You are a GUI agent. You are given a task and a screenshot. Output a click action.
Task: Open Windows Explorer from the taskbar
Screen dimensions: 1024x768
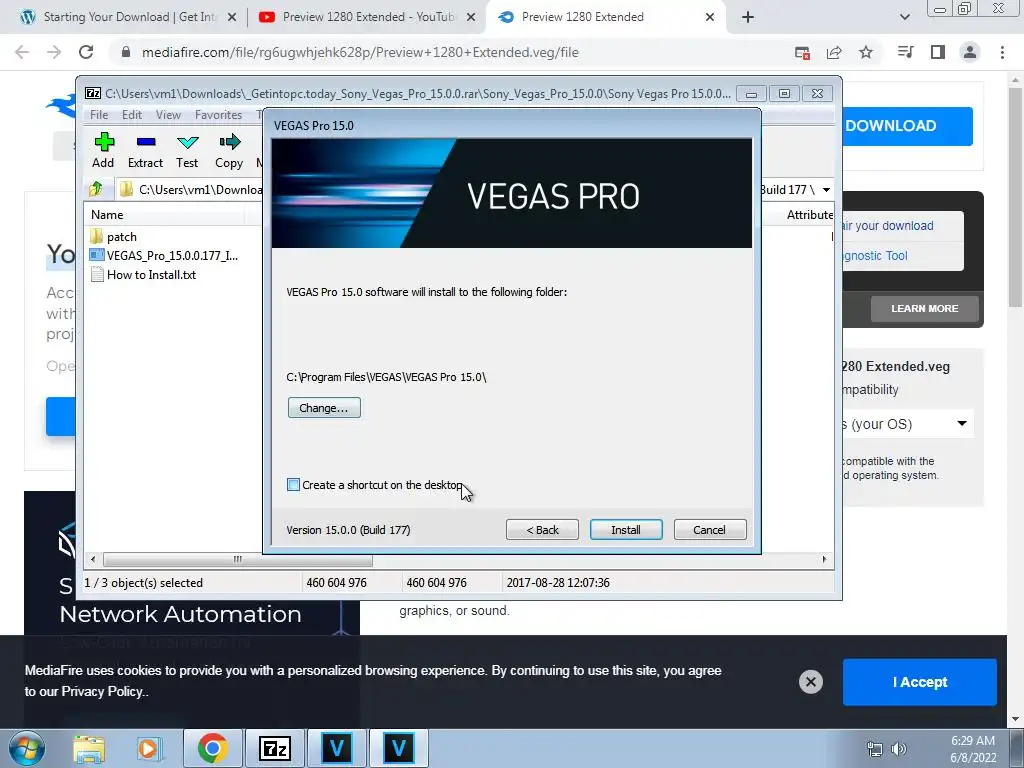[89, 748]
